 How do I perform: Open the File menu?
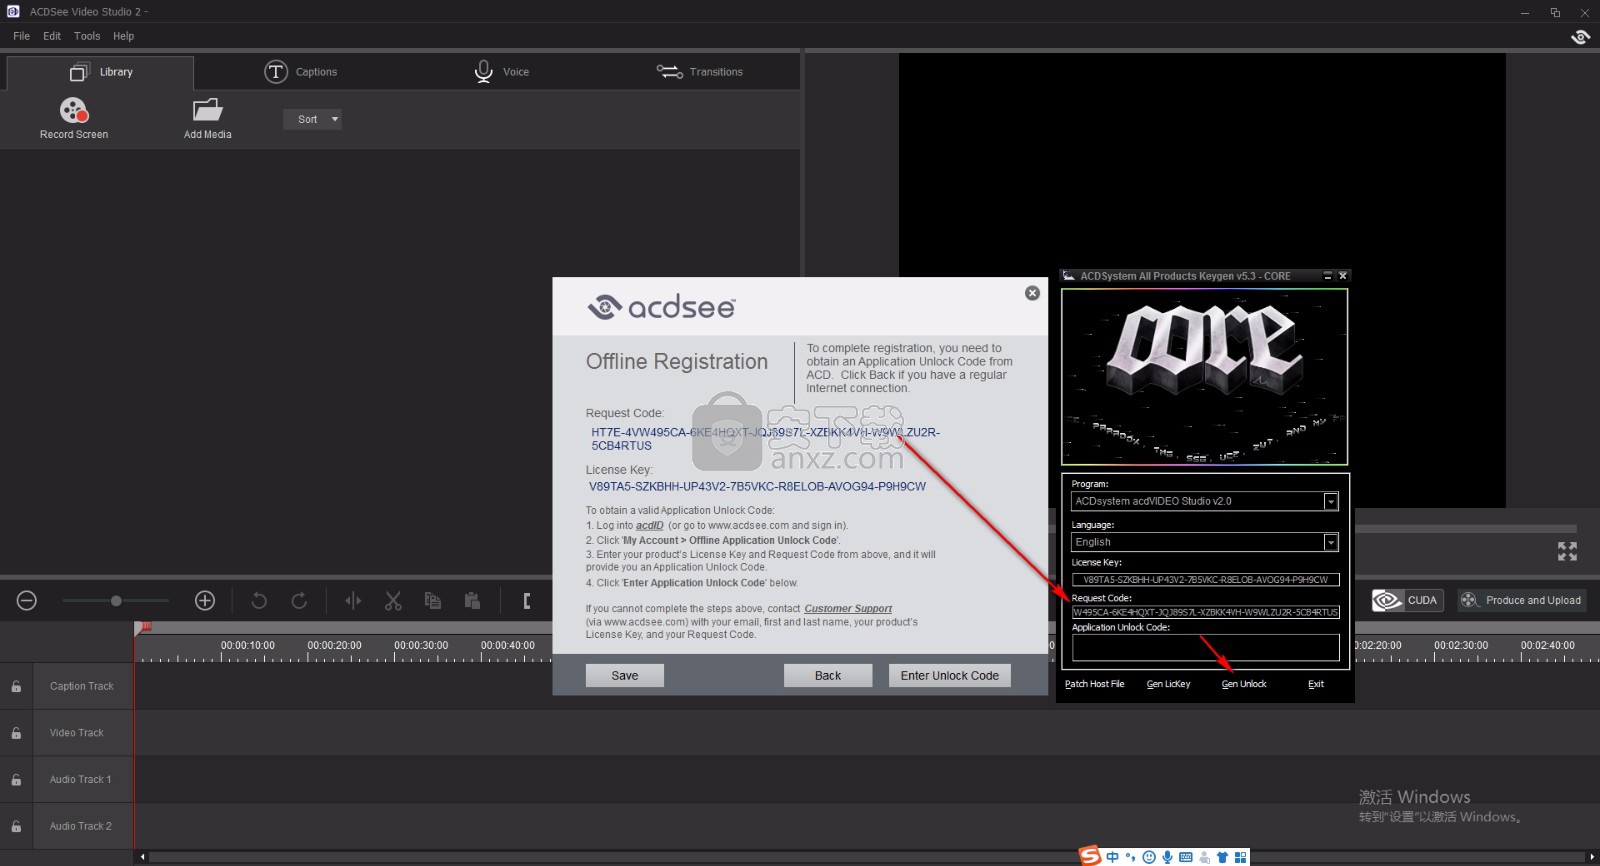(x=21, y=36)
